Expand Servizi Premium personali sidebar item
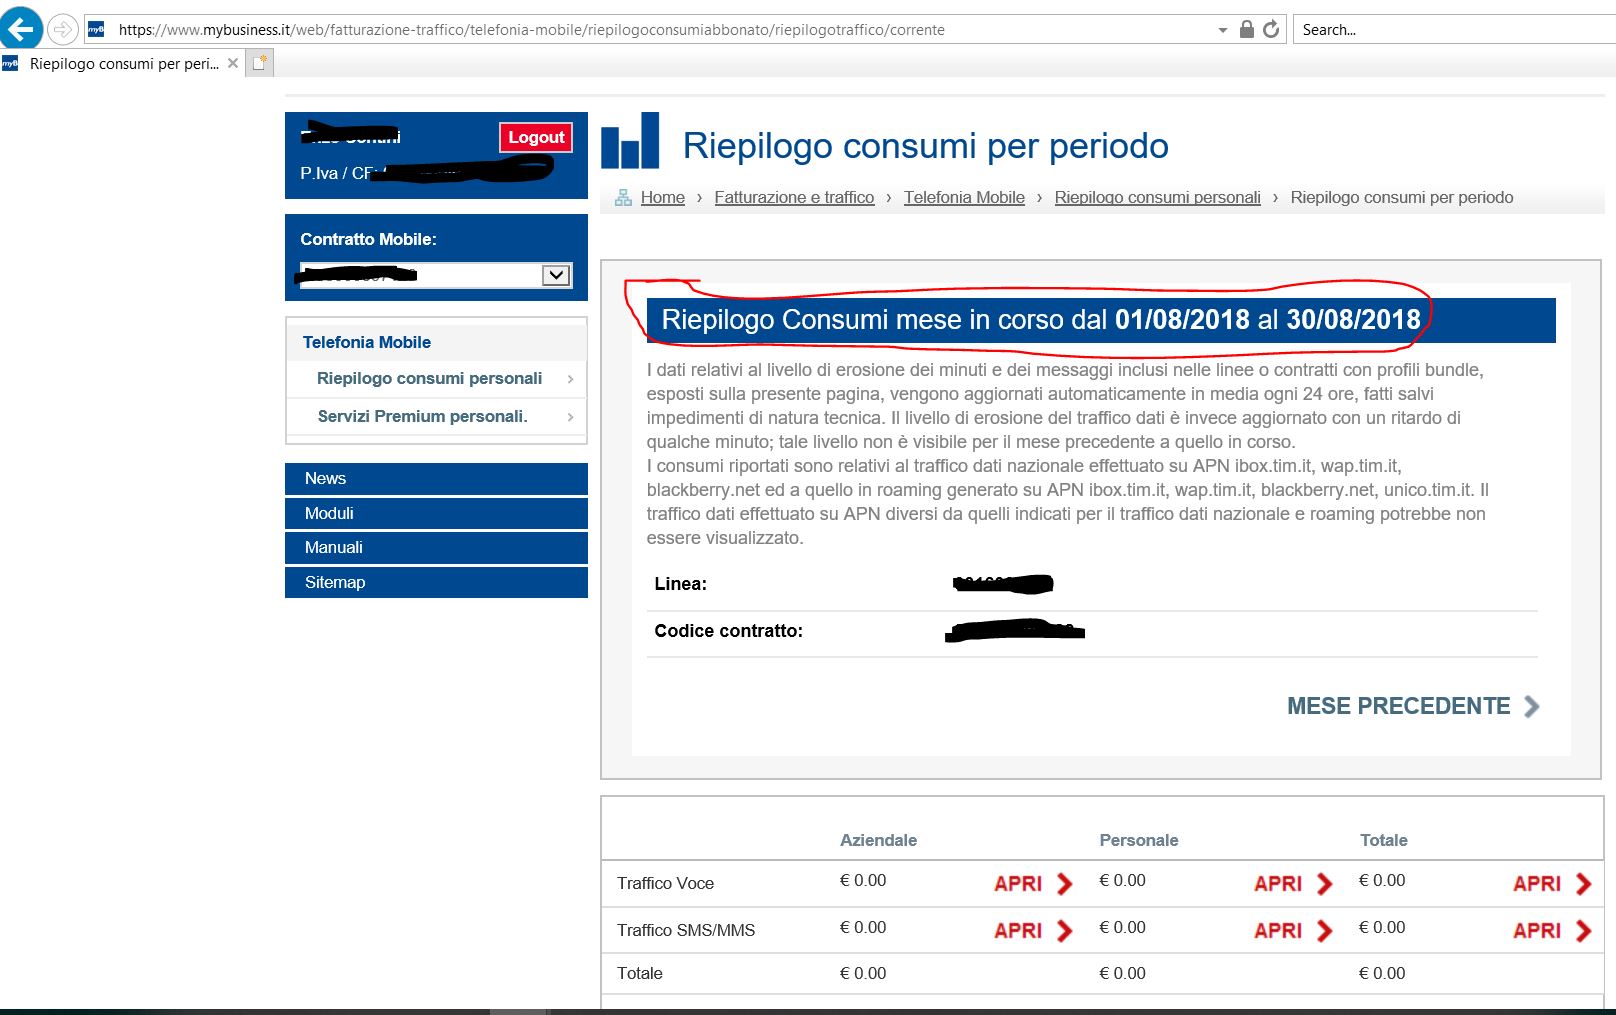The height and width of the screenshot is (1015, 1616). tap(570, 417)
